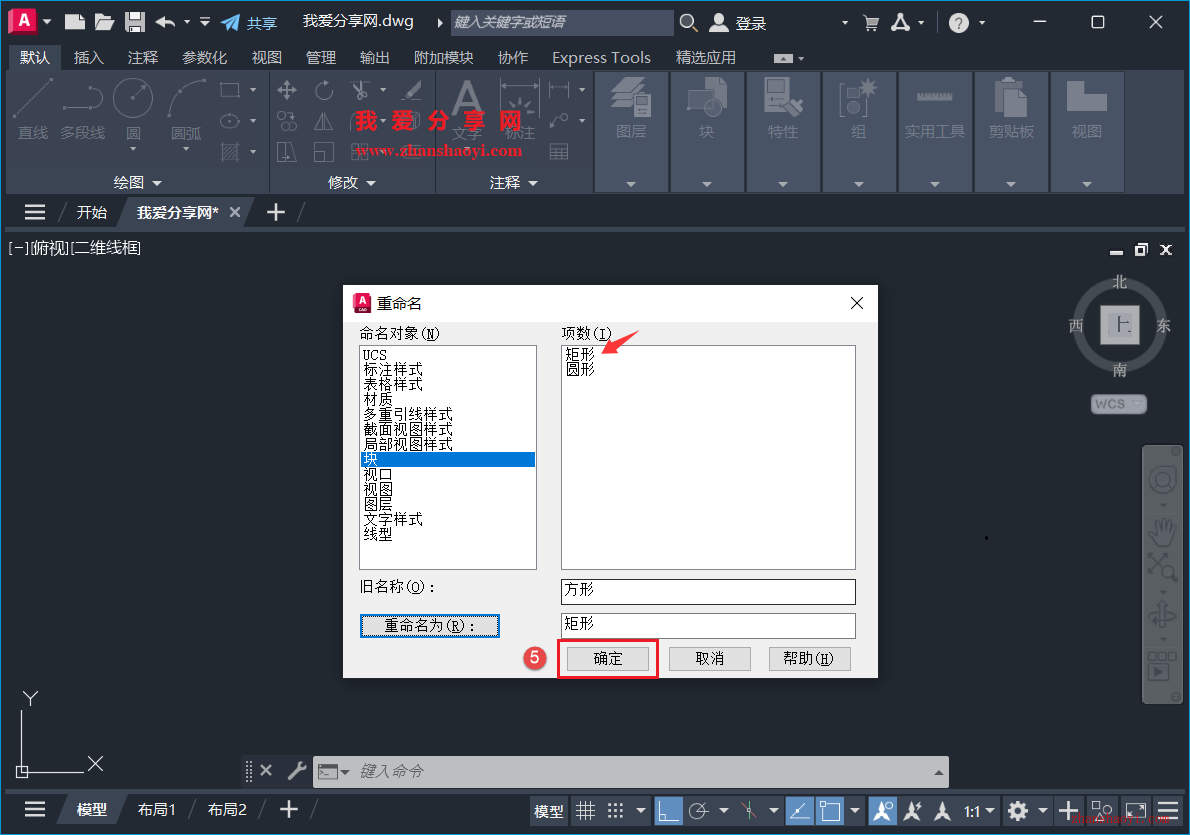Click the 帮助(H) button
The image size is (1190, 835).
(809, 658)
